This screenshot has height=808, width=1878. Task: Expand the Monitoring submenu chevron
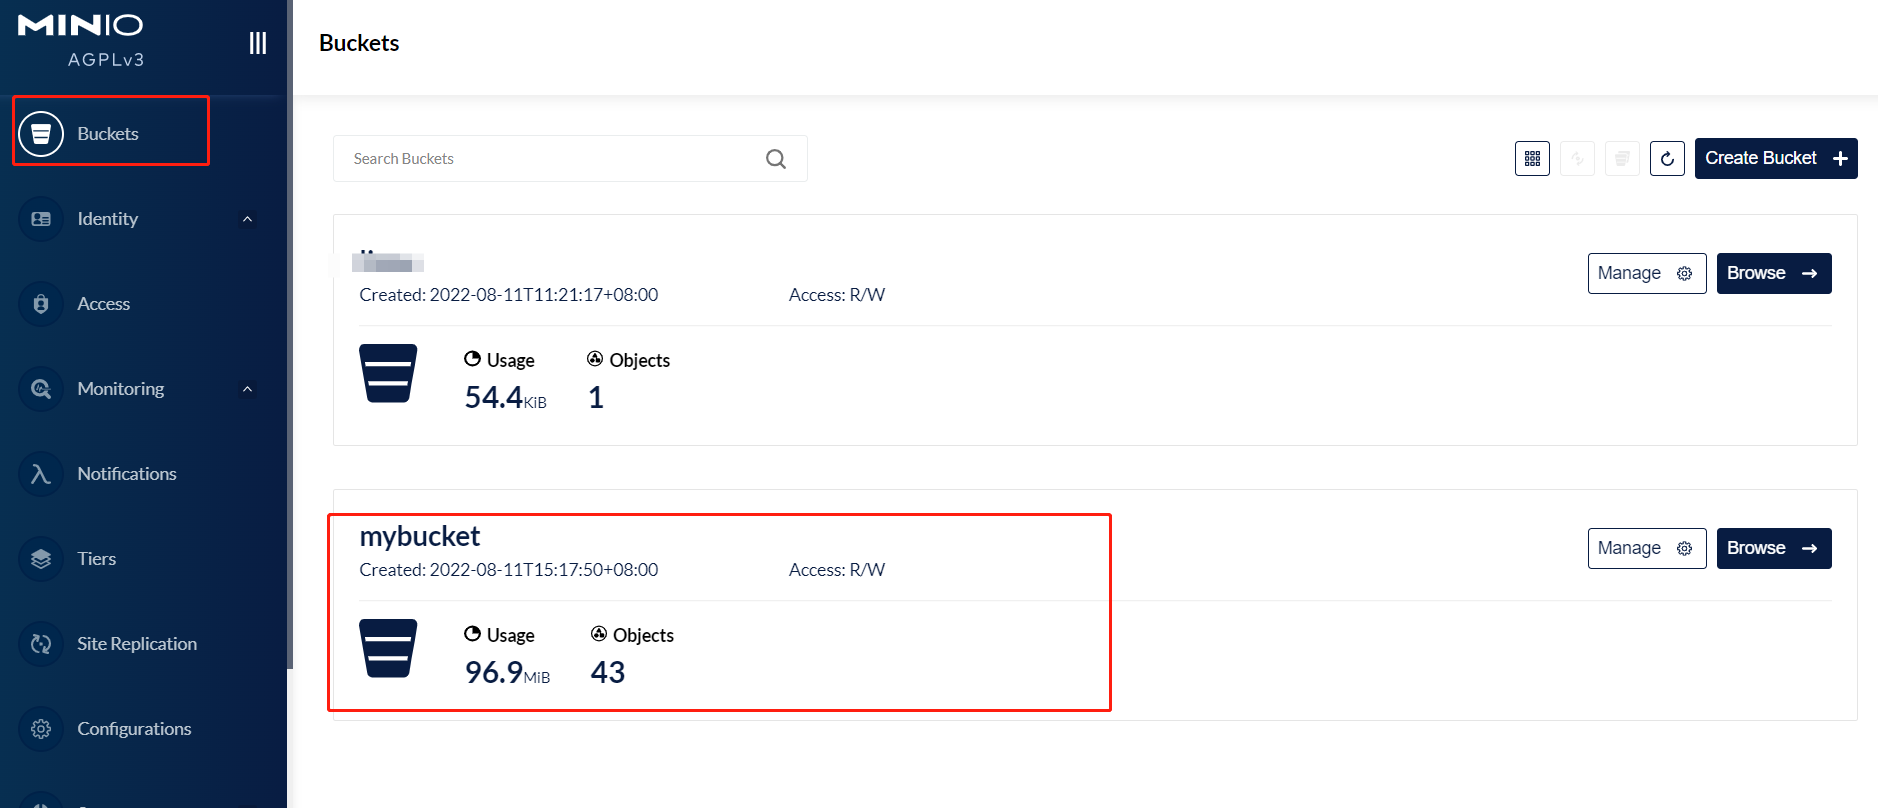point(247,389)
